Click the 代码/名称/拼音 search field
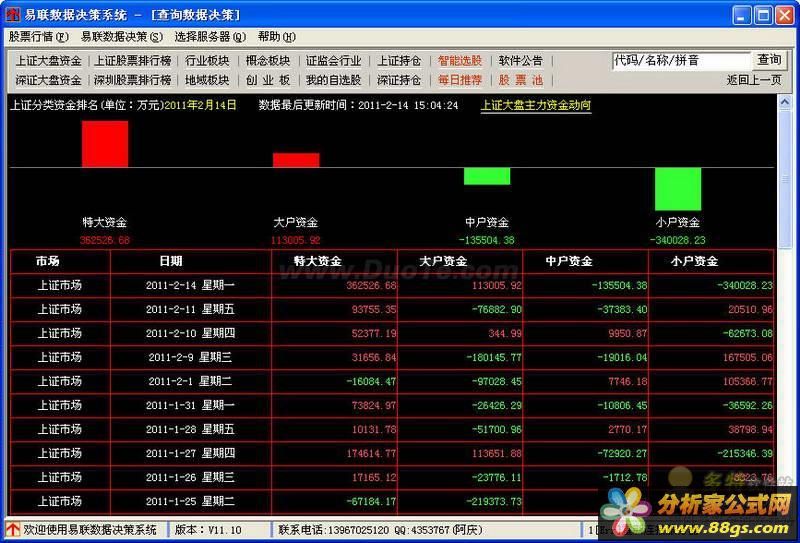This screenshot has width=800, height=543. click(x=681, y=60)
